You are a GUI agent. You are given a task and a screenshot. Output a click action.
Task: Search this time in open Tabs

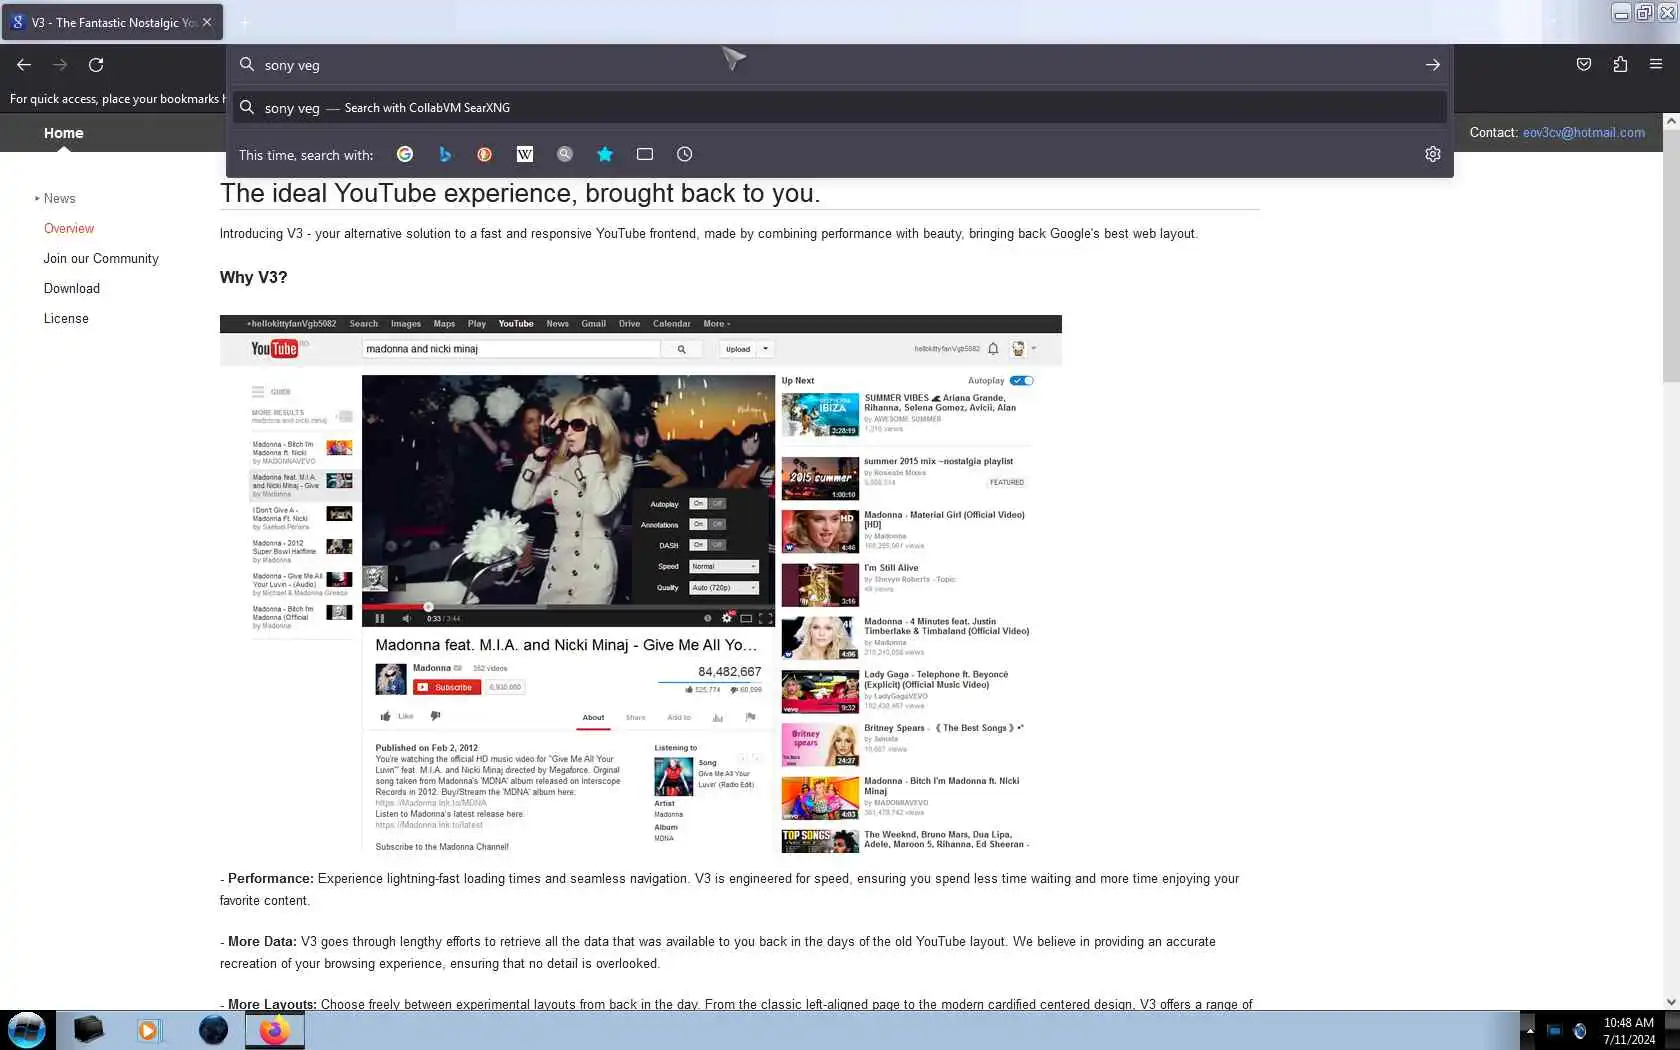[645, 154]
